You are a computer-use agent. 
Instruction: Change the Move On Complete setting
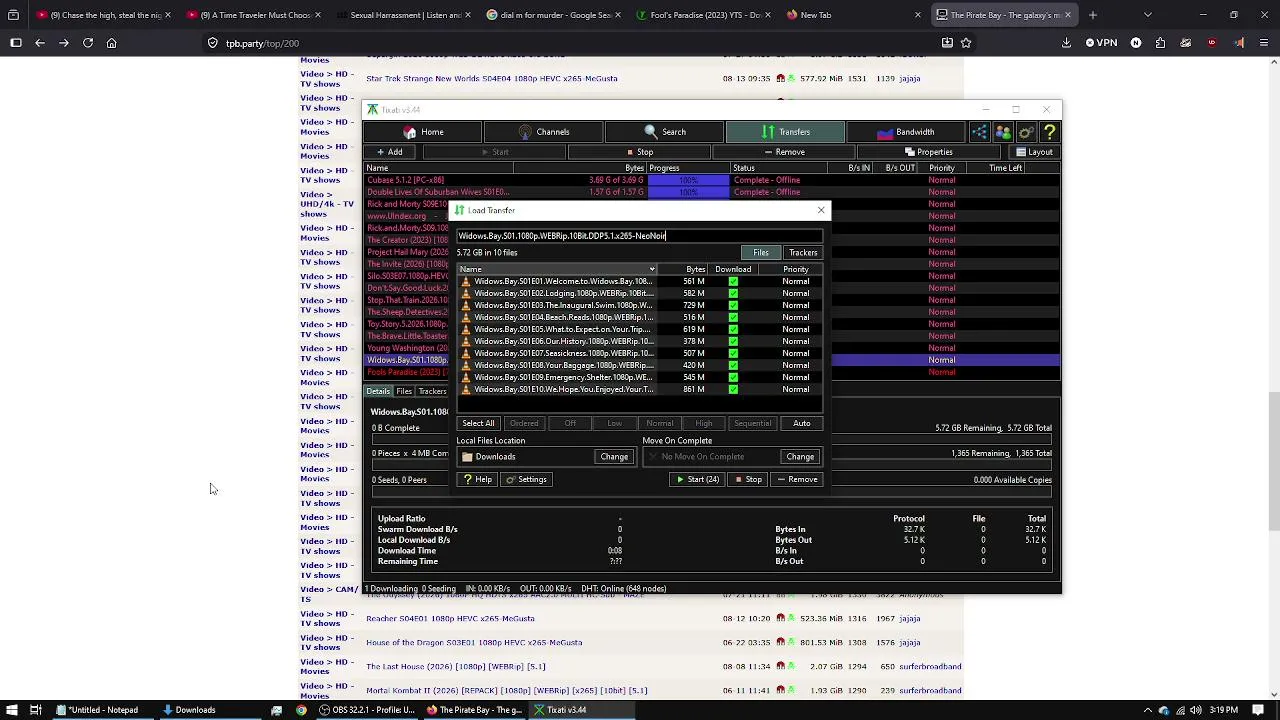pyautogui.click(x=800, y=457)
